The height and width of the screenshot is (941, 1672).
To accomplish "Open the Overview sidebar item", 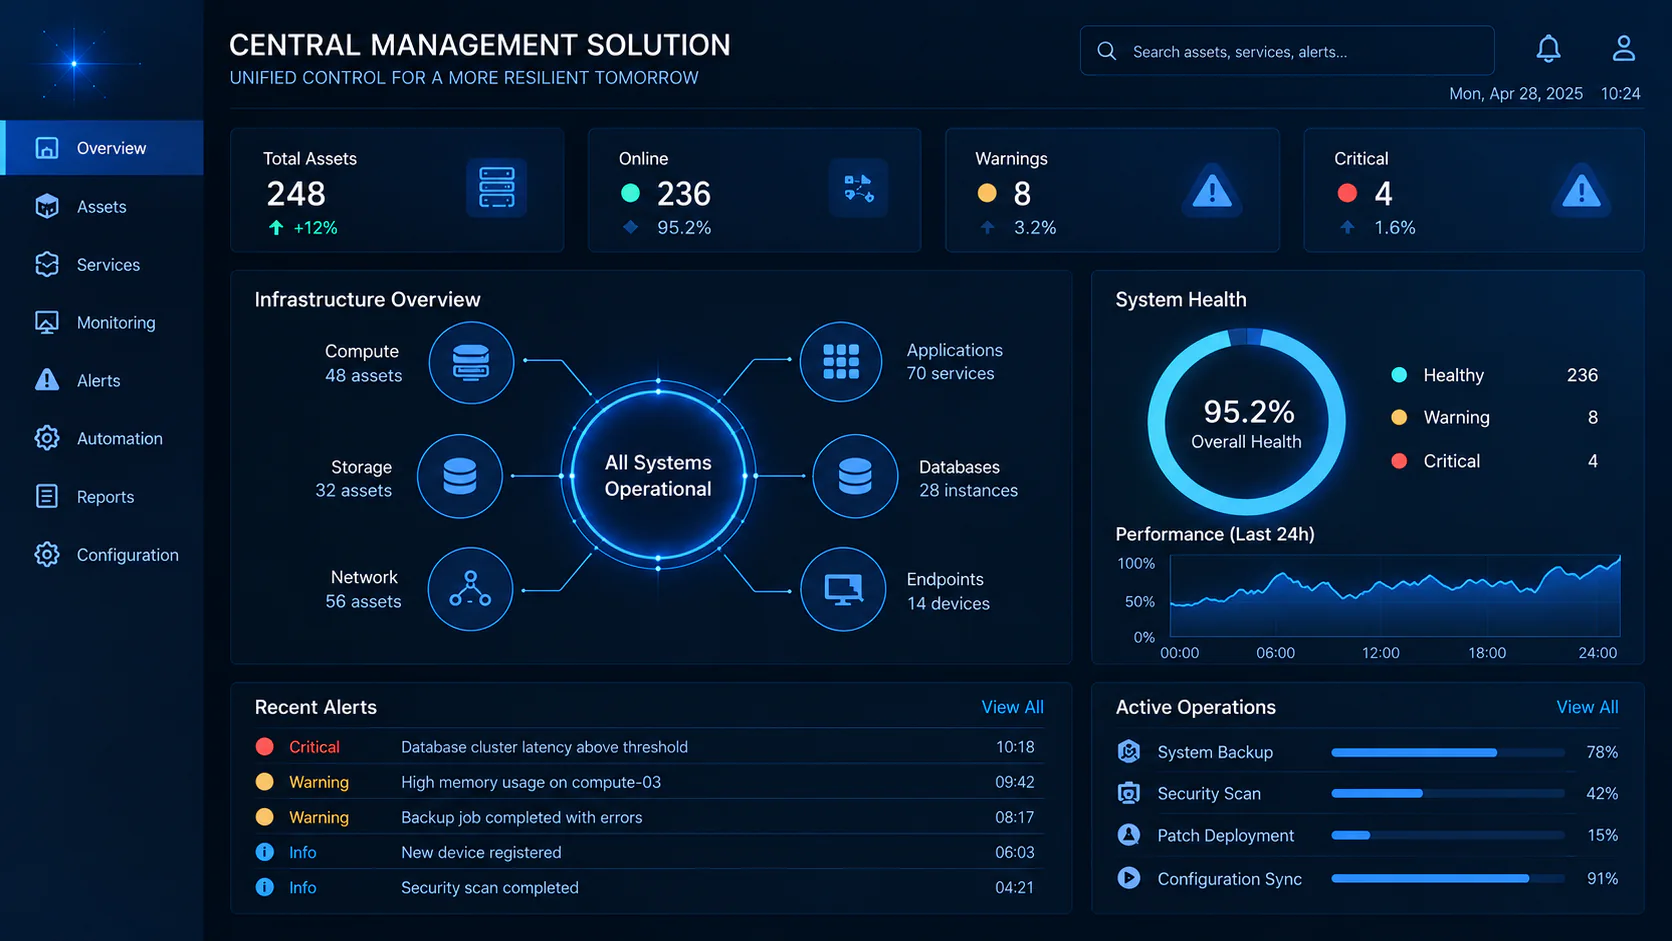I will pyautogui.click(x=102, y=148).
